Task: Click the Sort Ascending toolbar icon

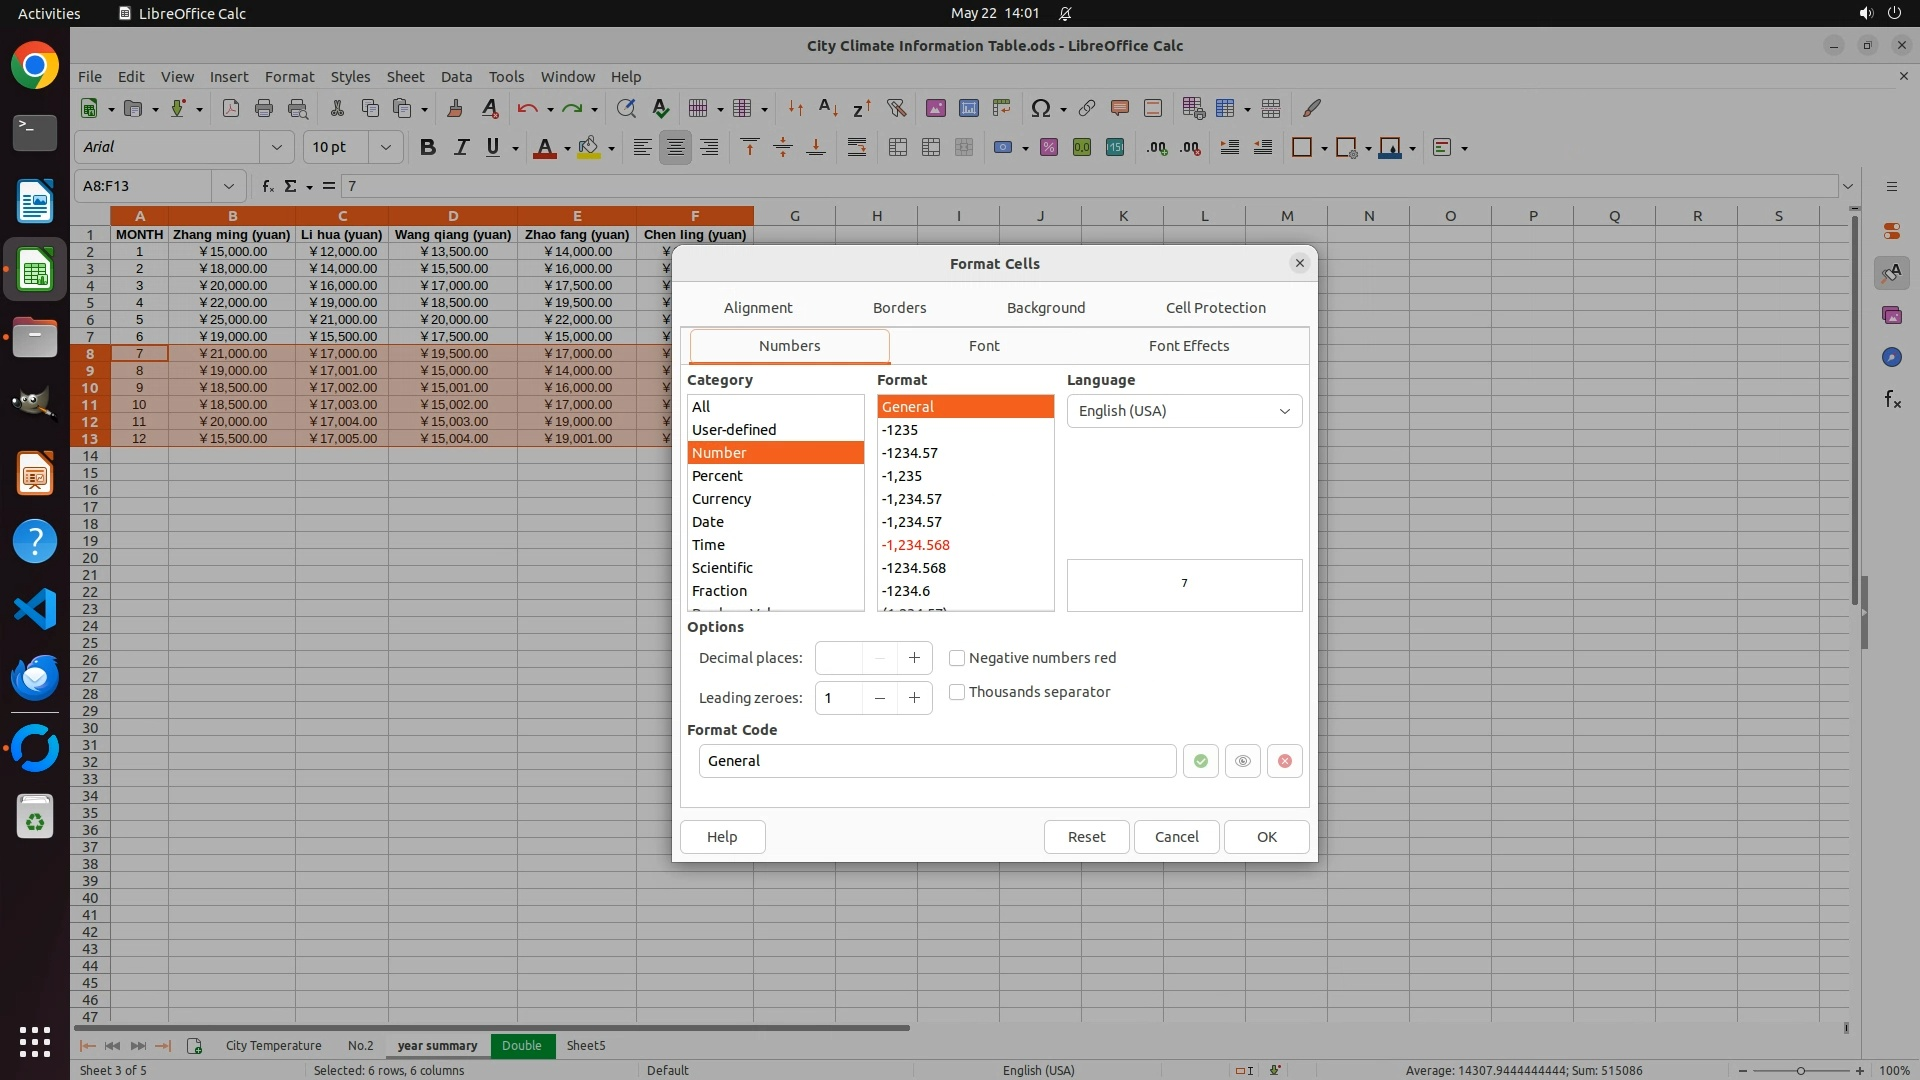Action: pos(828,108)
